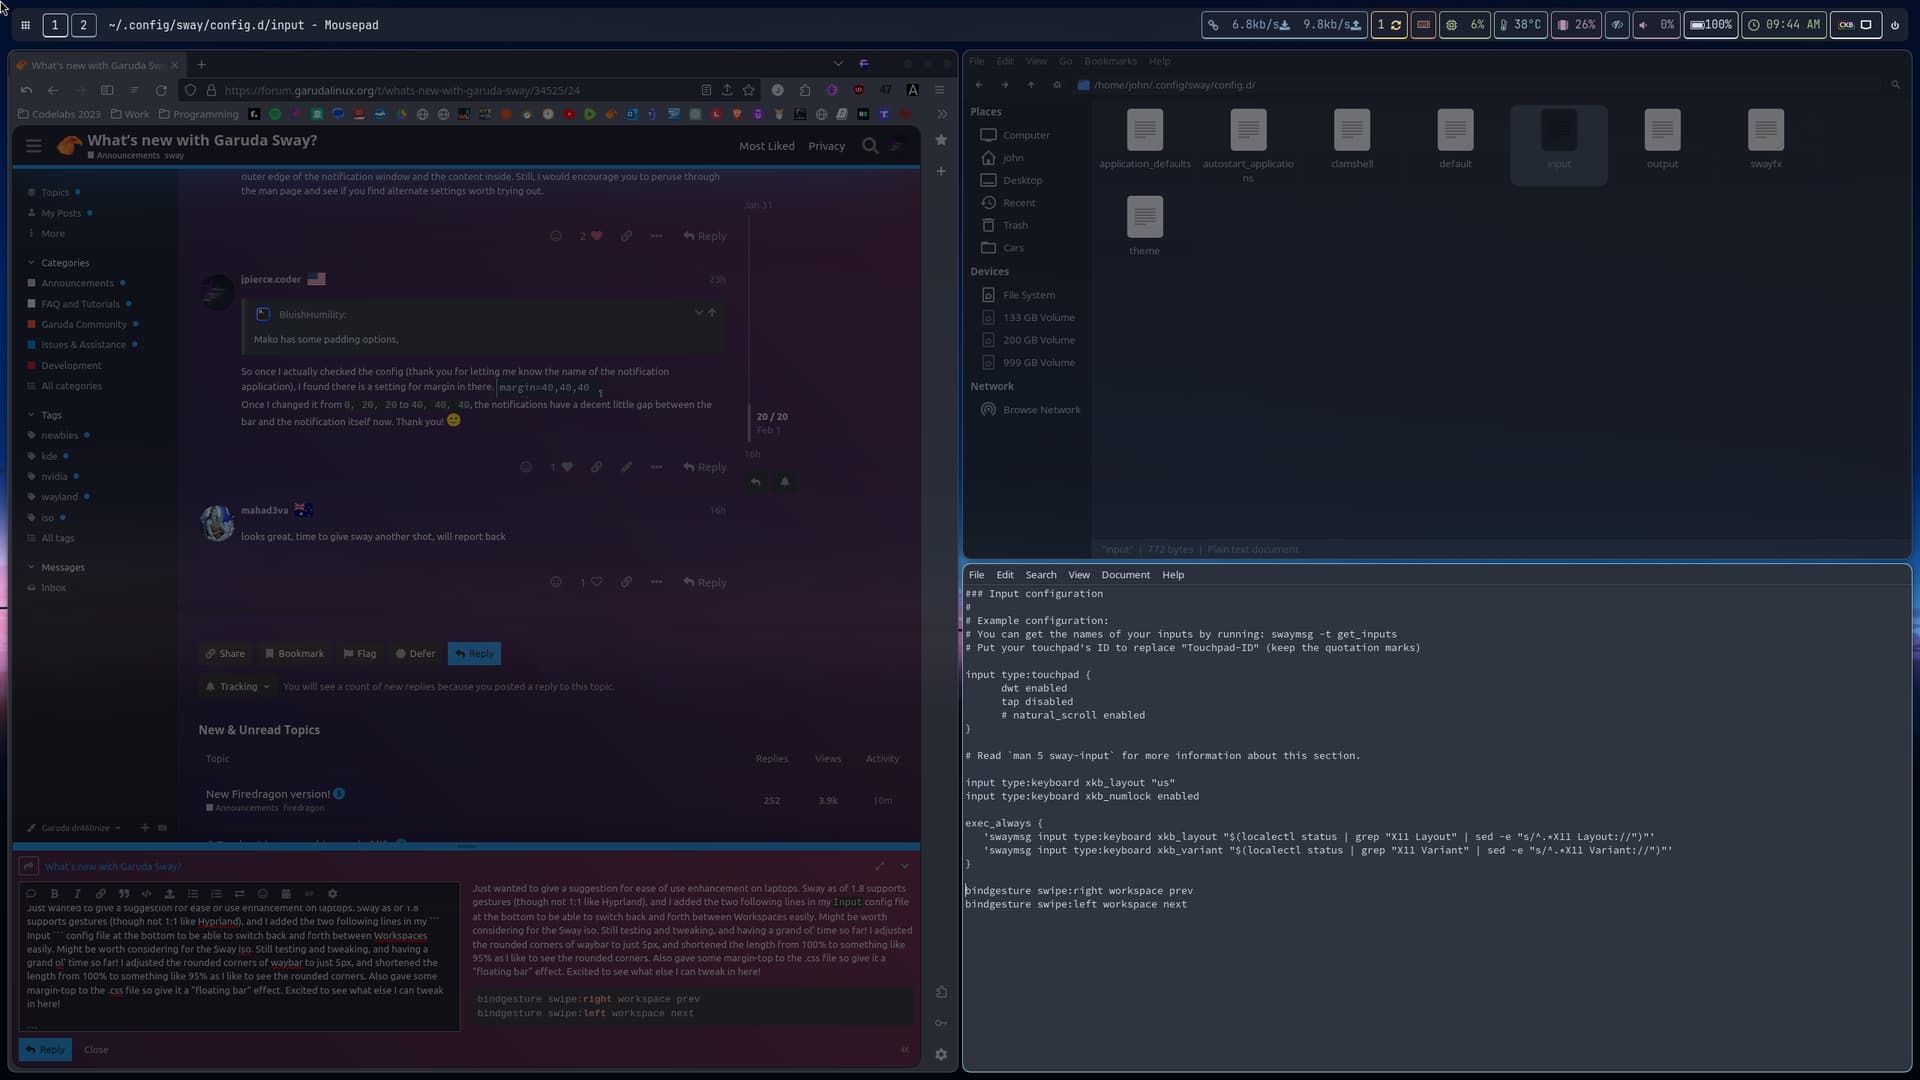Screen dimensions: 1920x1080
Task: Switch to workspace 2 in waybar
Action: tap(84, 25)
